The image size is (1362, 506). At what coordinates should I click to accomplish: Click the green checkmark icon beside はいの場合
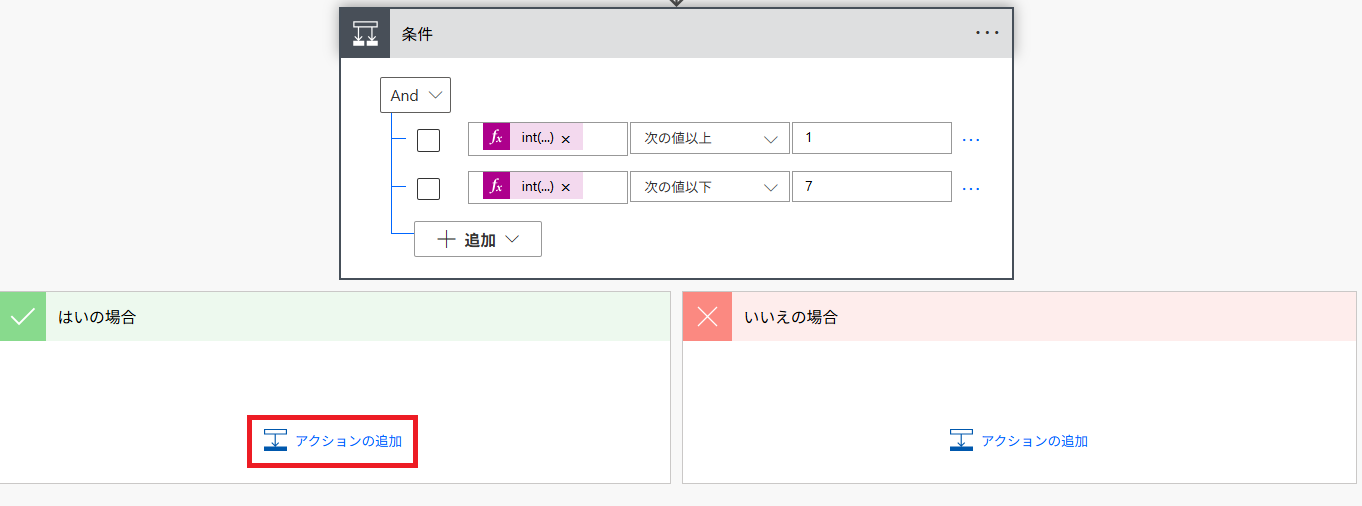pos(22,317)
